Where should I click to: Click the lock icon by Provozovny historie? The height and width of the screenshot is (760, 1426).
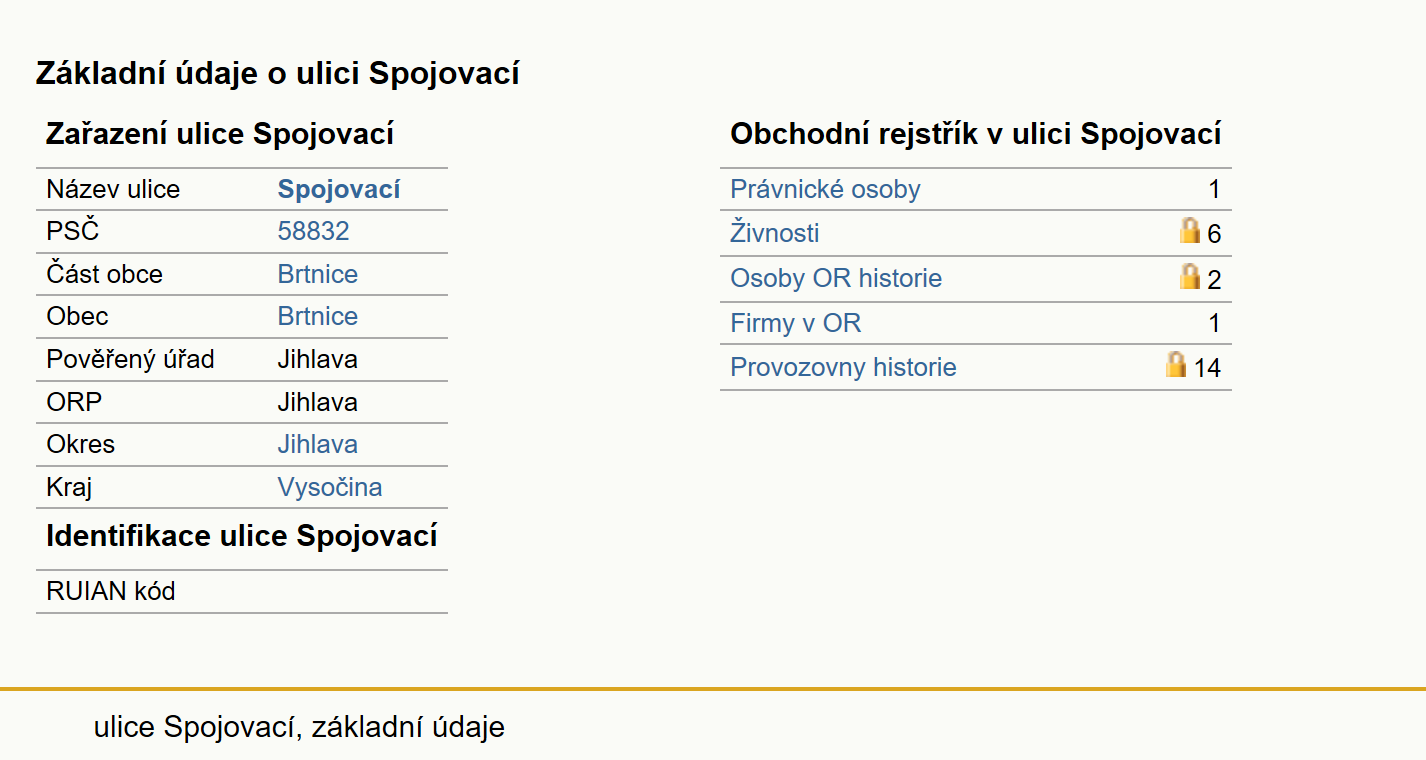[1176, 364]
